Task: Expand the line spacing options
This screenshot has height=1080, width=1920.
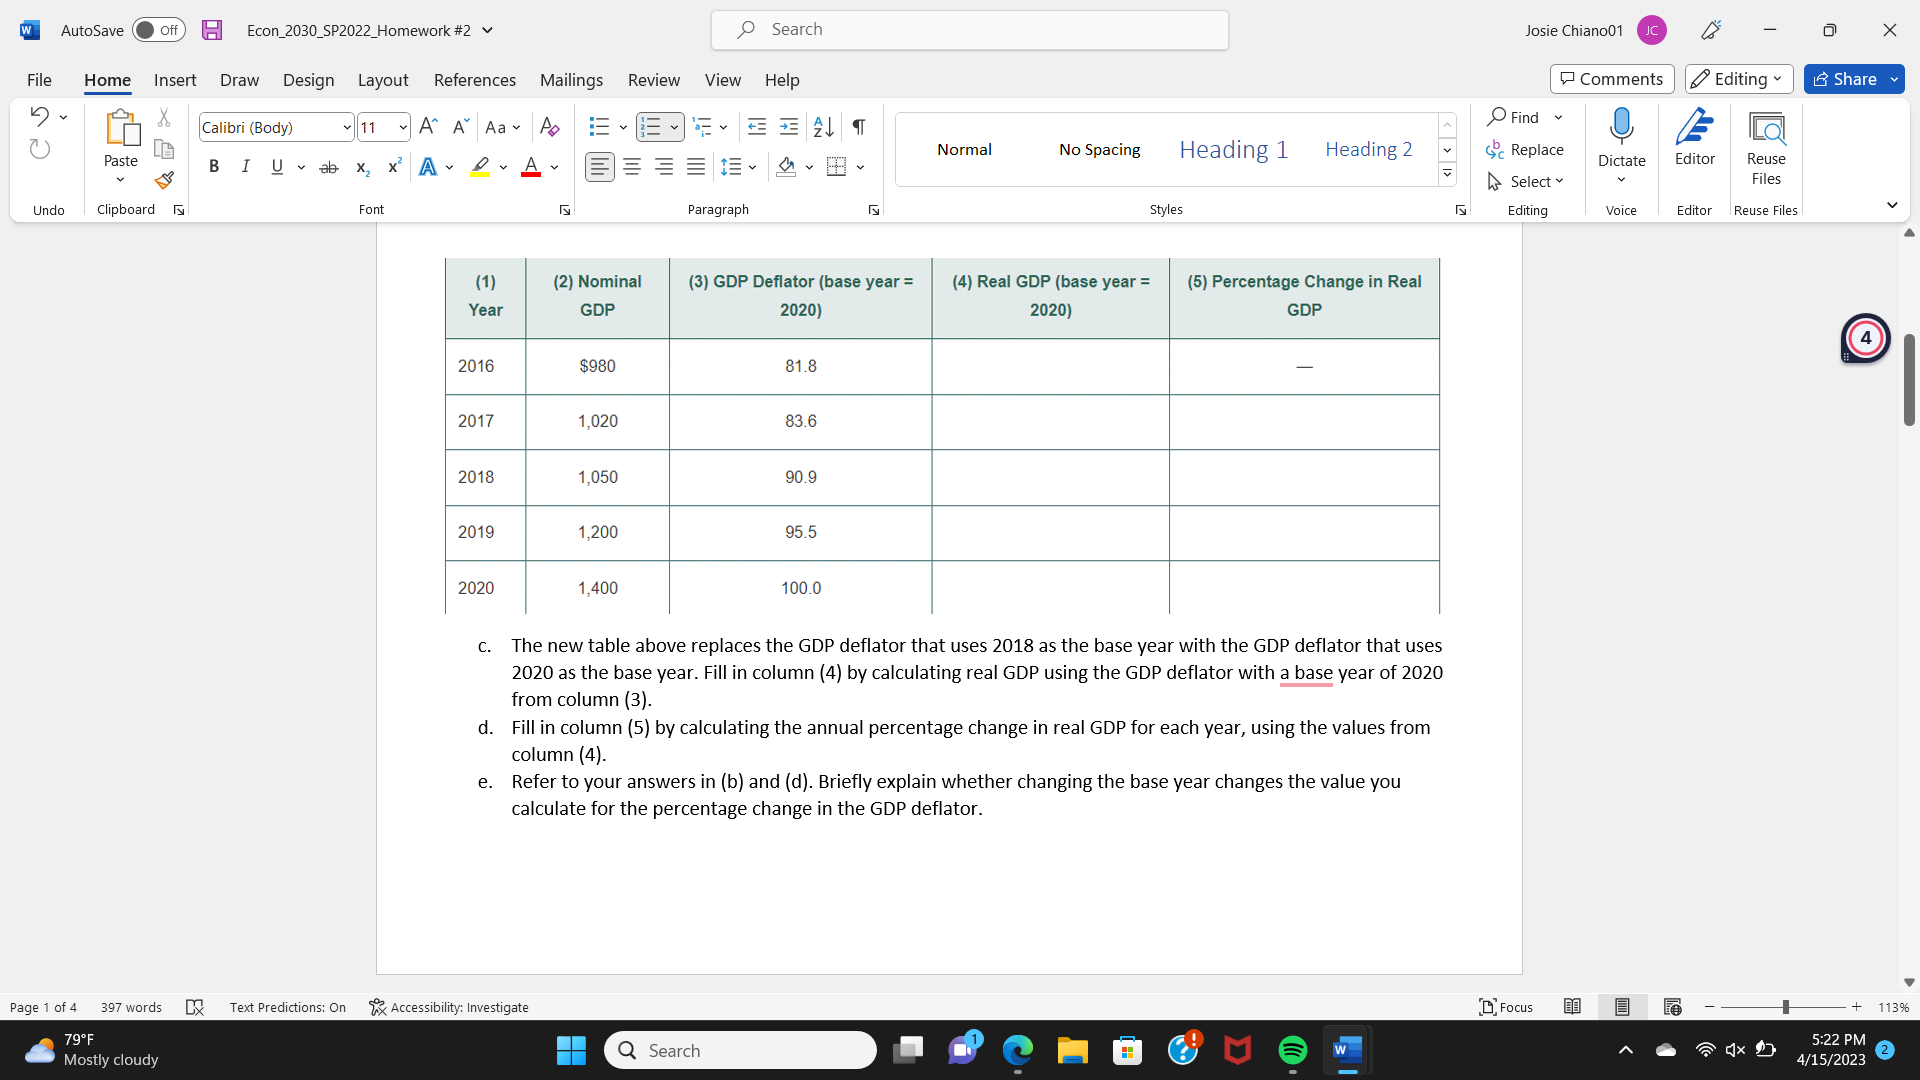Action: pos(751,167)
